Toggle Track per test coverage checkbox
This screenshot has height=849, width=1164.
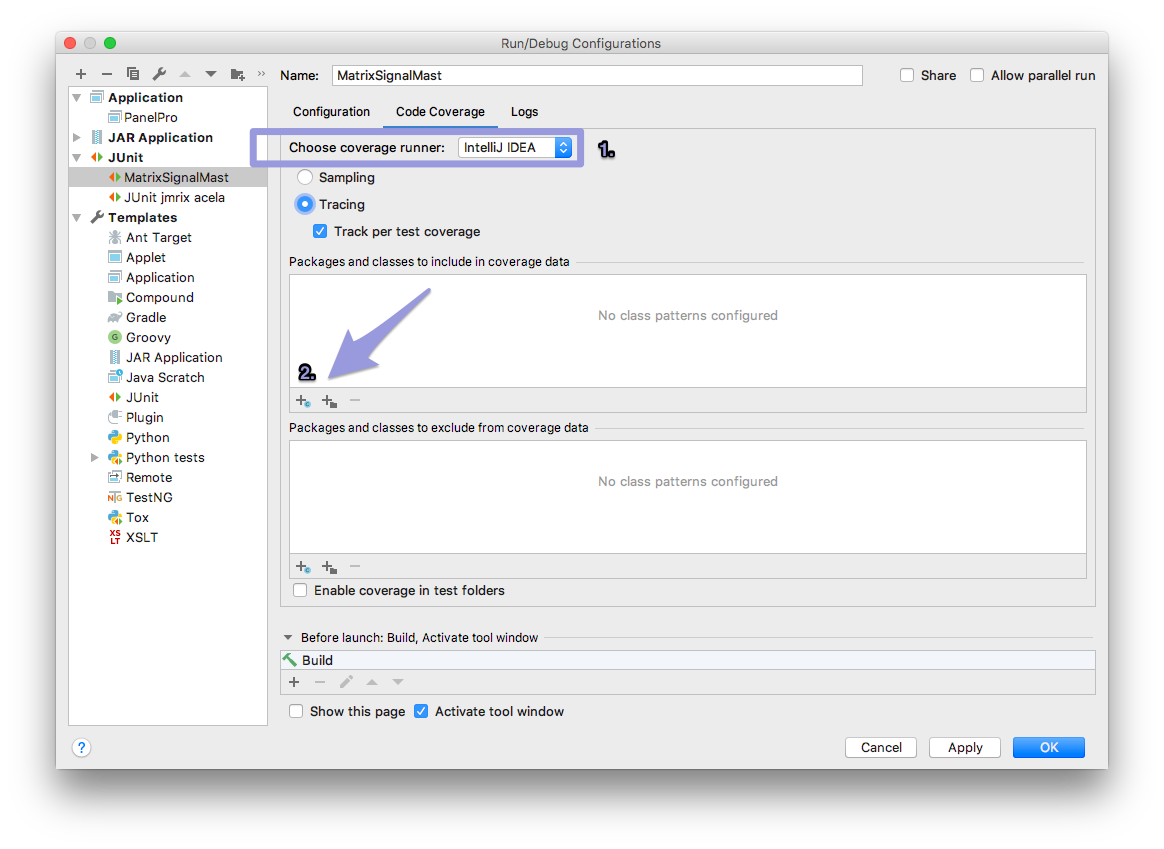pos(320,231)
